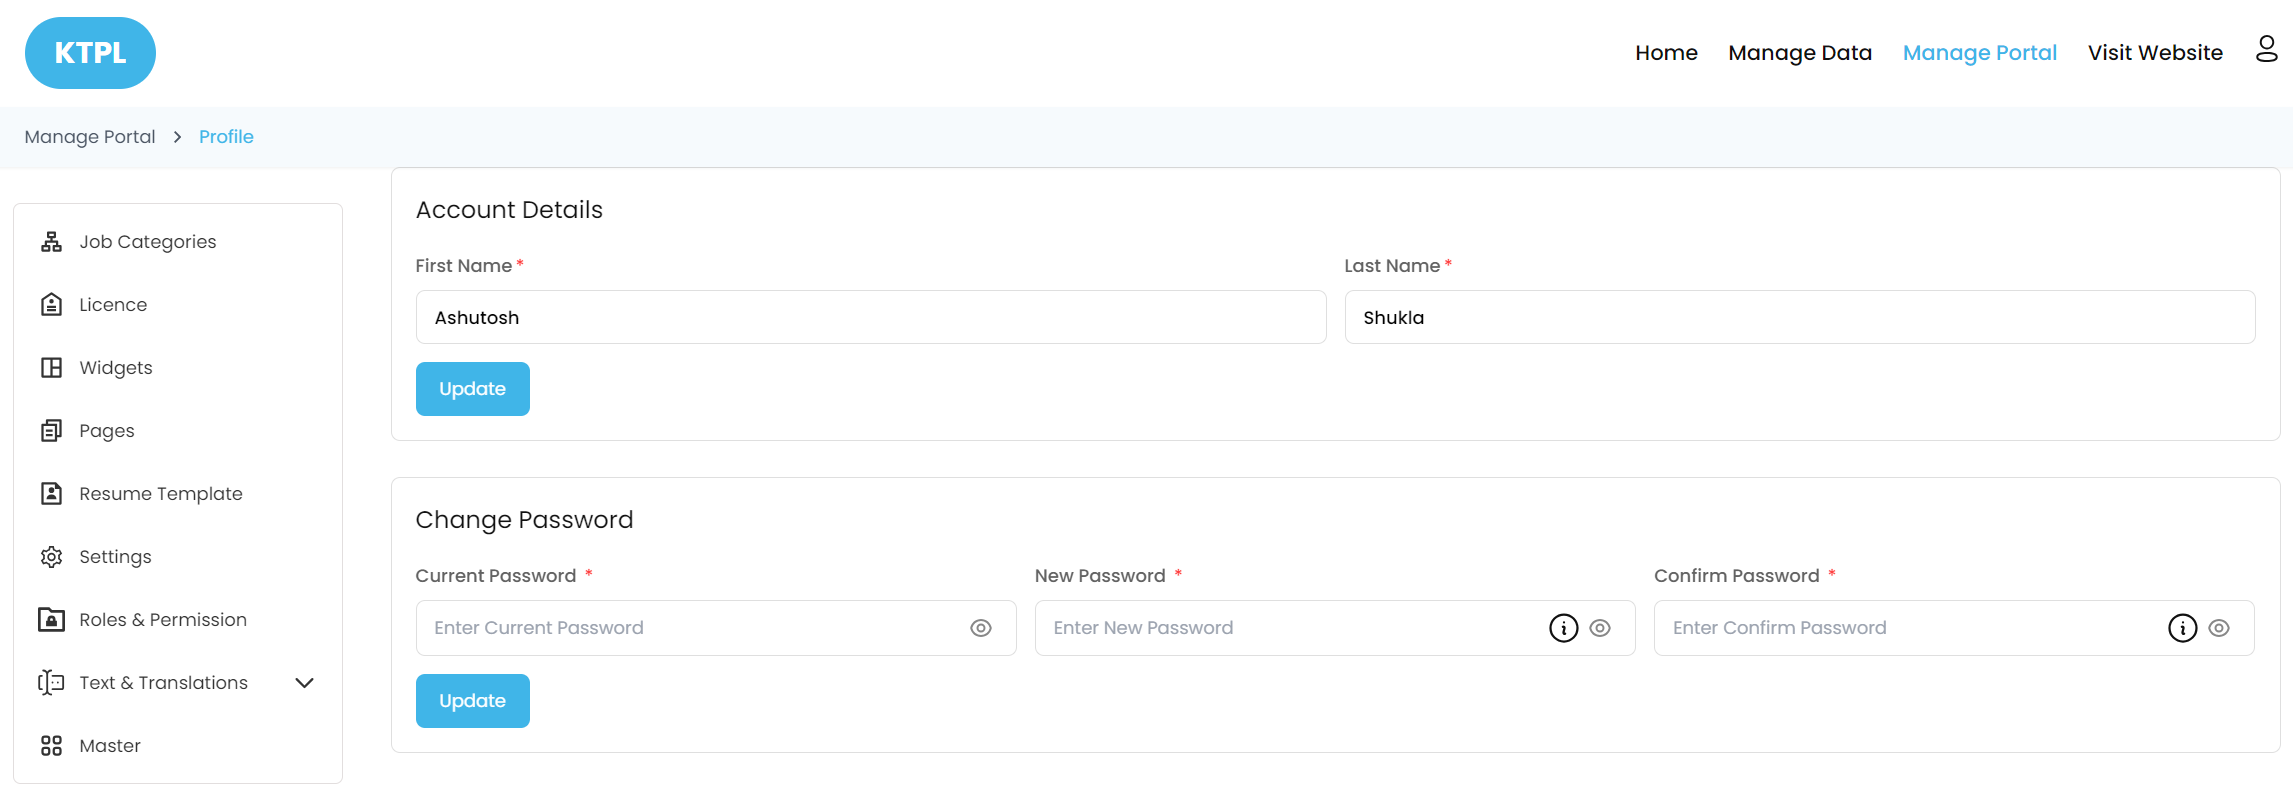Image resolution: width=2293 pixels, height=794 pixels.
Task: Open the user profile icon in header
Action: (x=2266, y=49)
